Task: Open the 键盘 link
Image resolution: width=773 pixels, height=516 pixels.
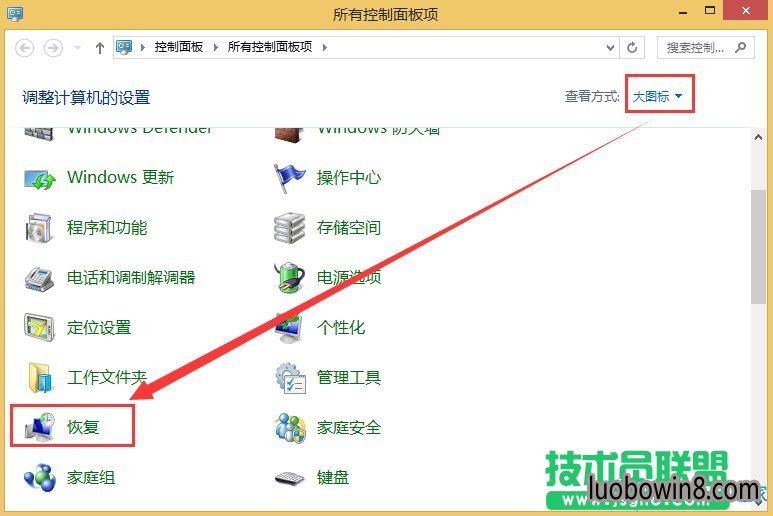Action: 333,478
